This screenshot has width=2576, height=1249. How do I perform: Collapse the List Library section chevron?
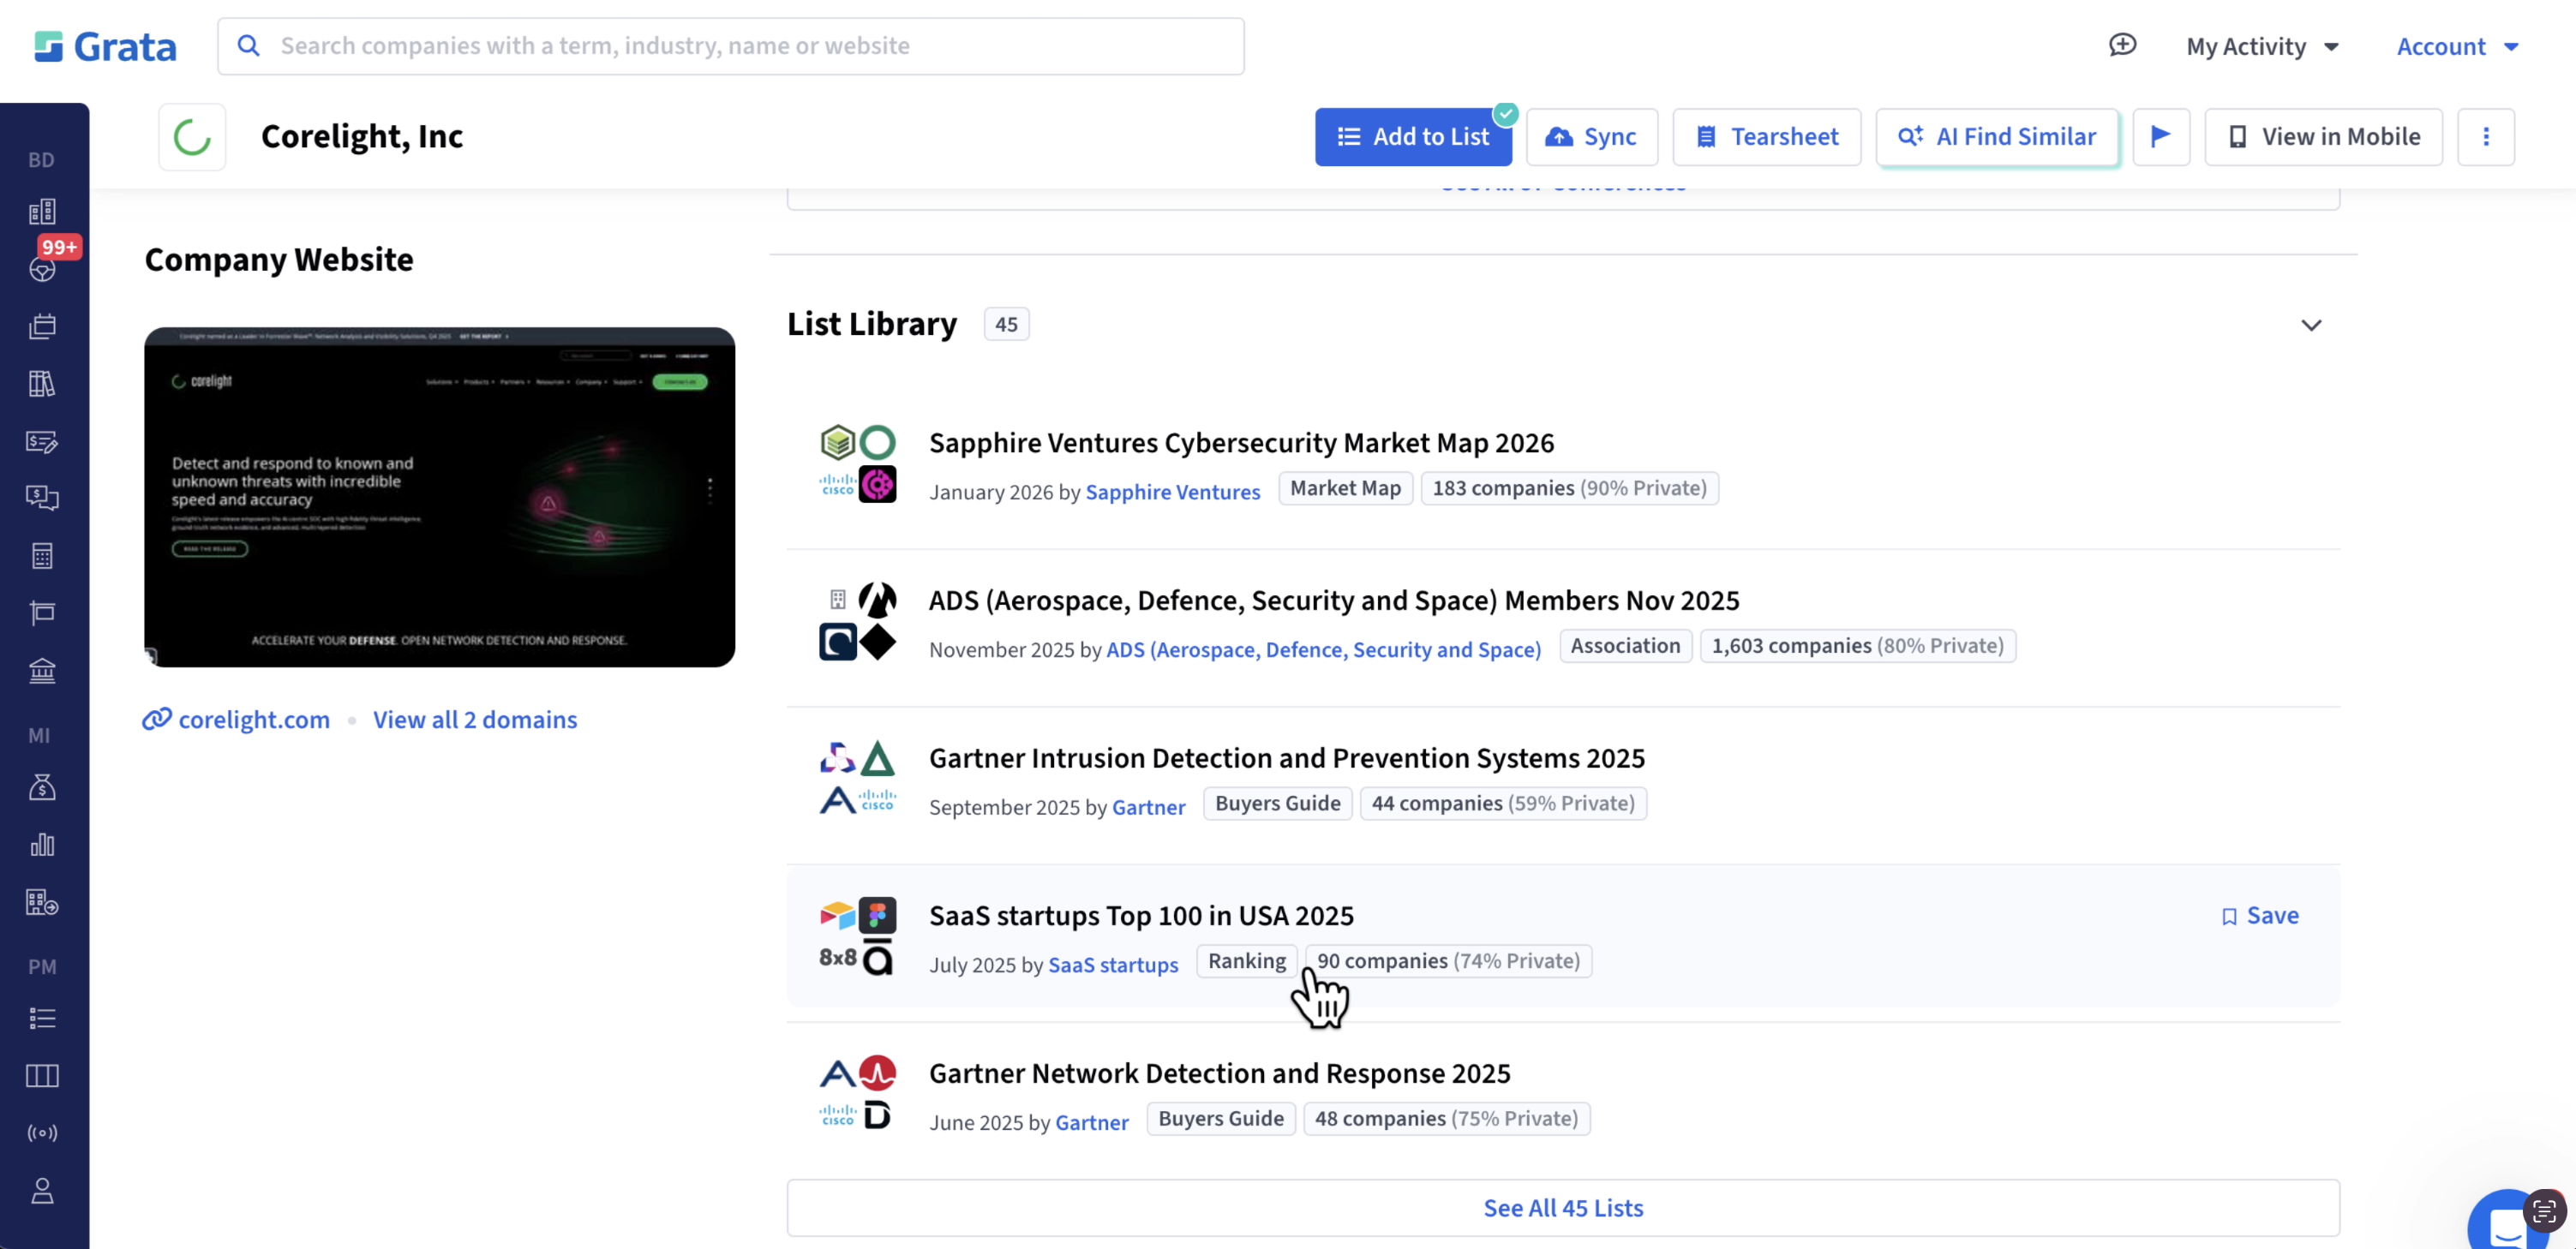click(2312, 325)
